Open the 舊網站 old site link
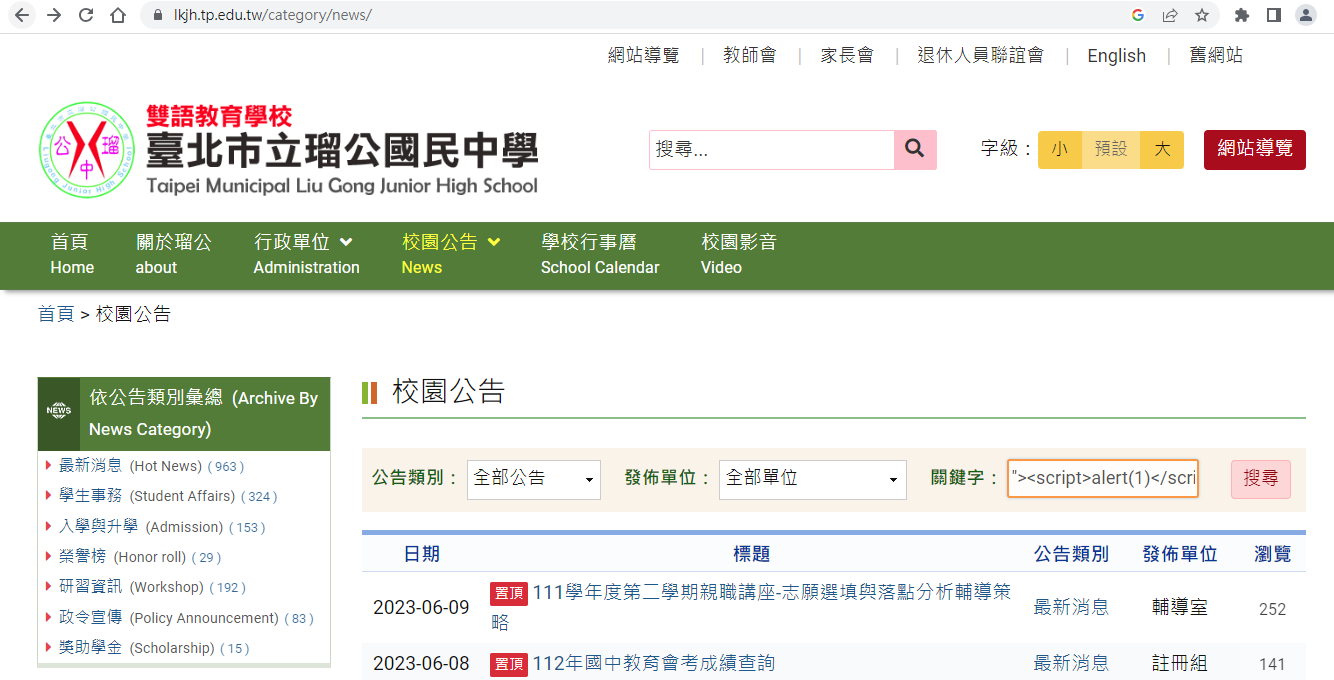 click(1216, 56)
